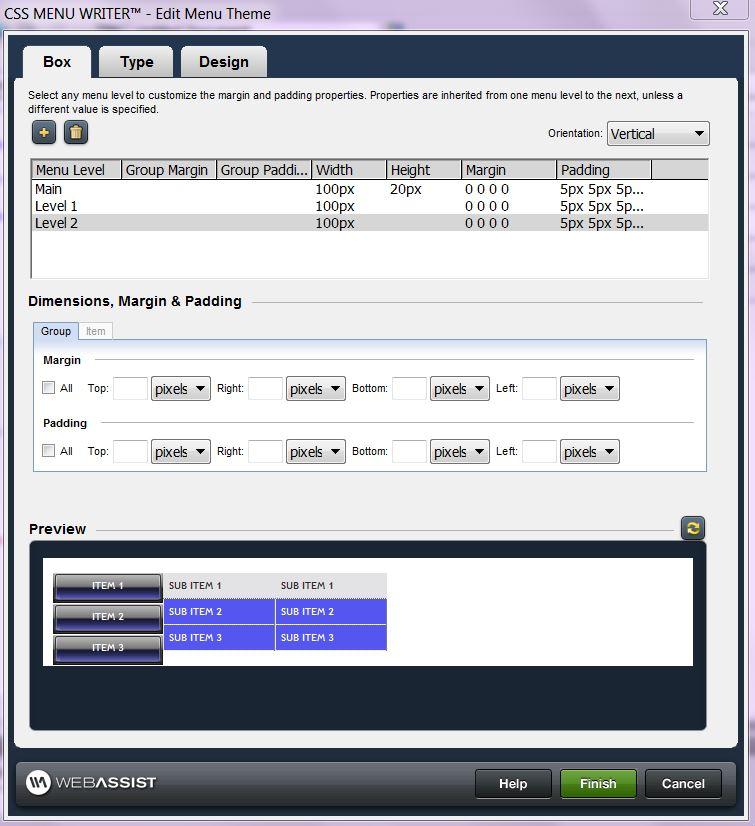755x826 pixels.
Task: Click the Margin Bottom input field
Action: (409, 389)
